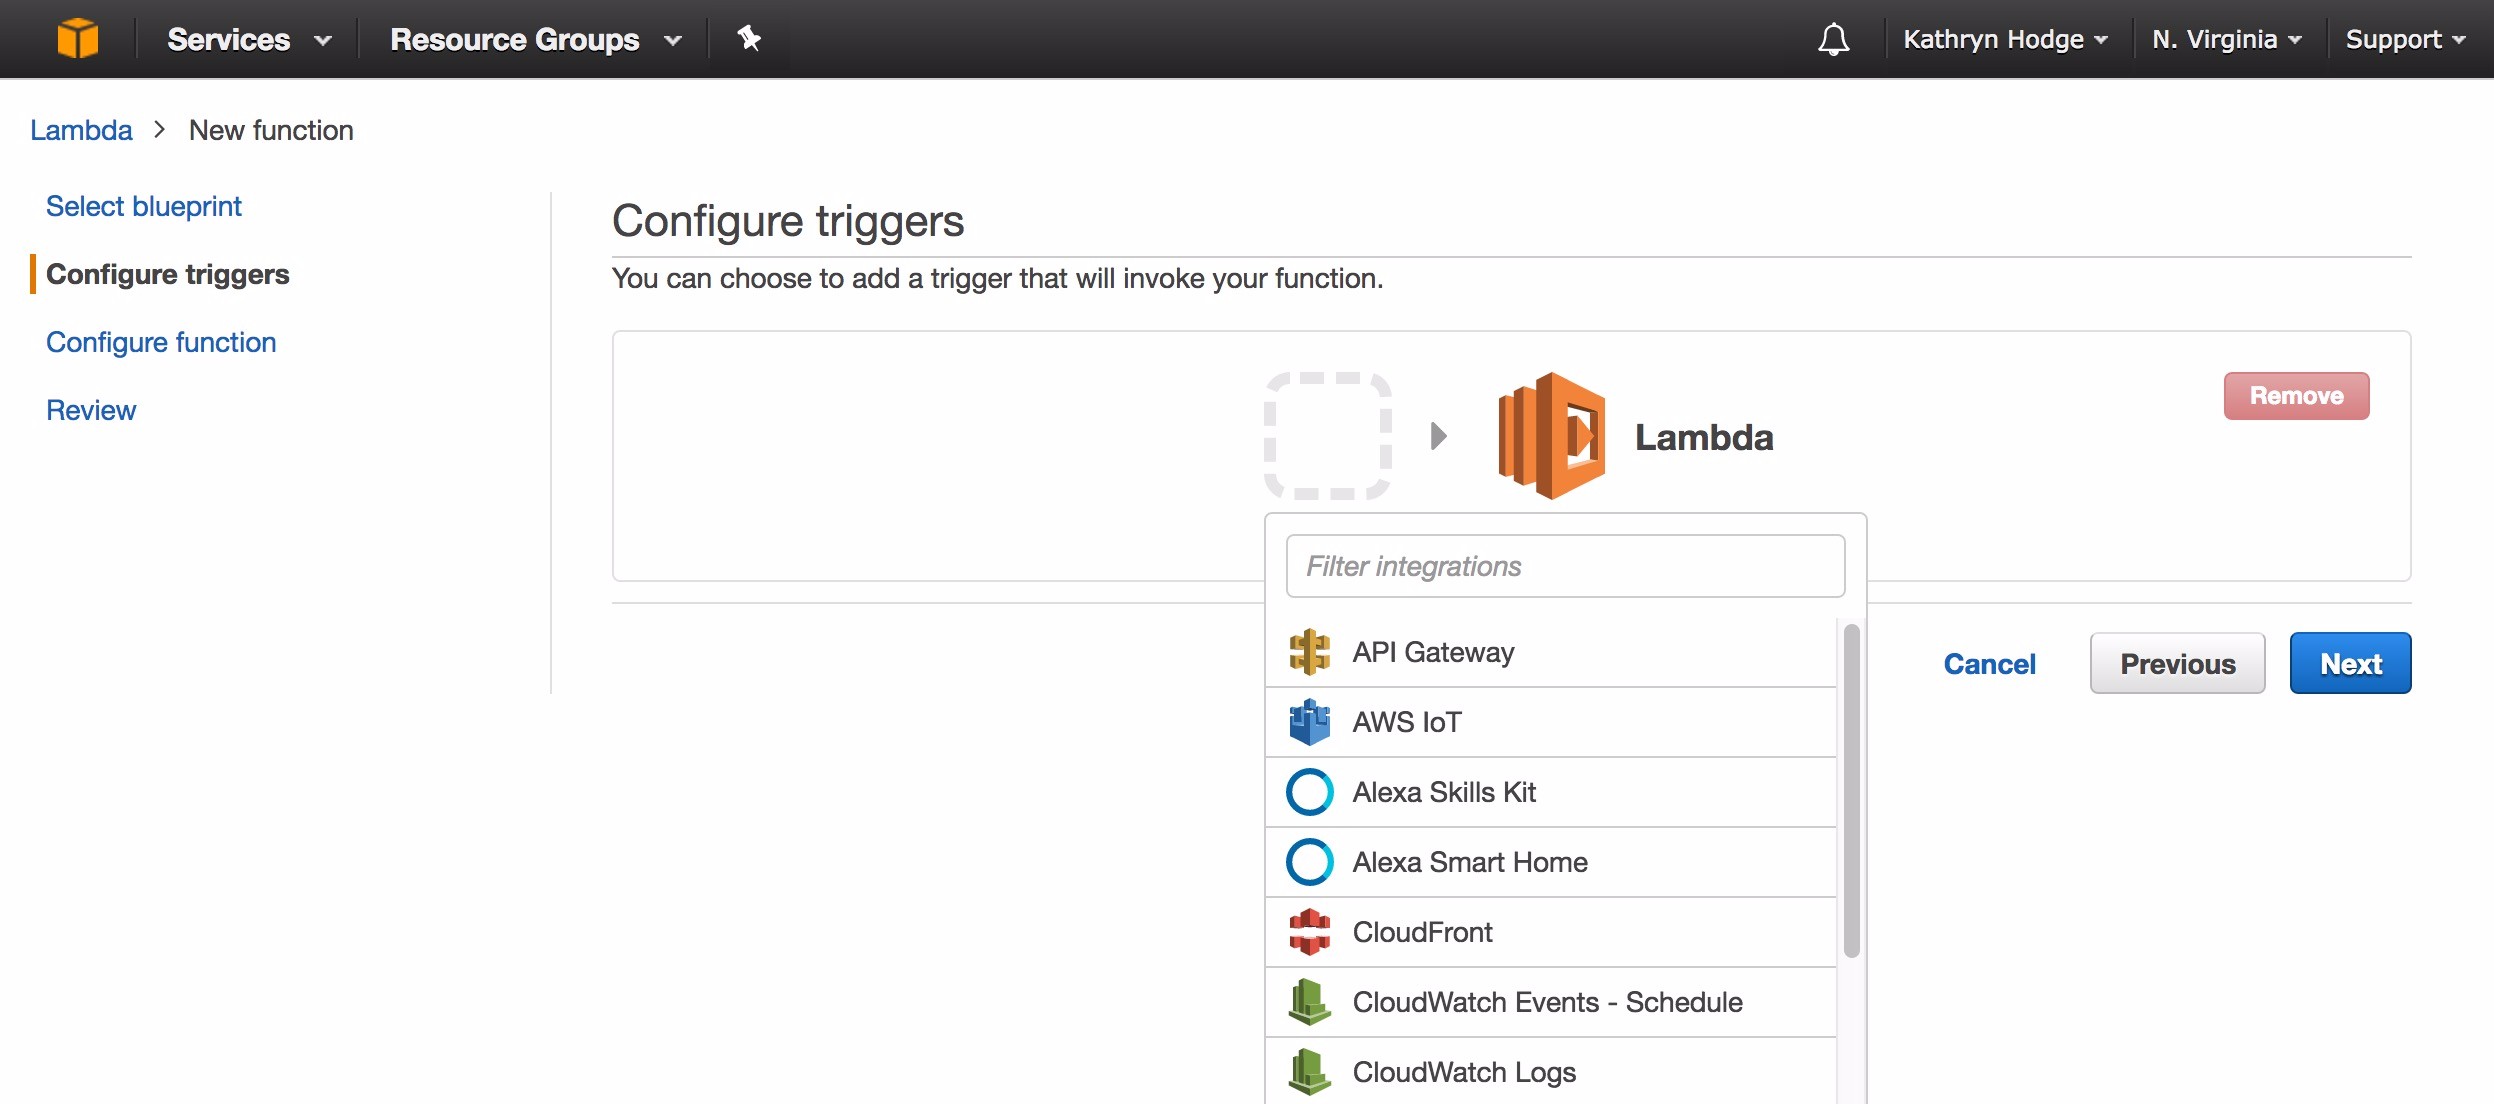Click the orange Lambda function icon

[1551, 436]
